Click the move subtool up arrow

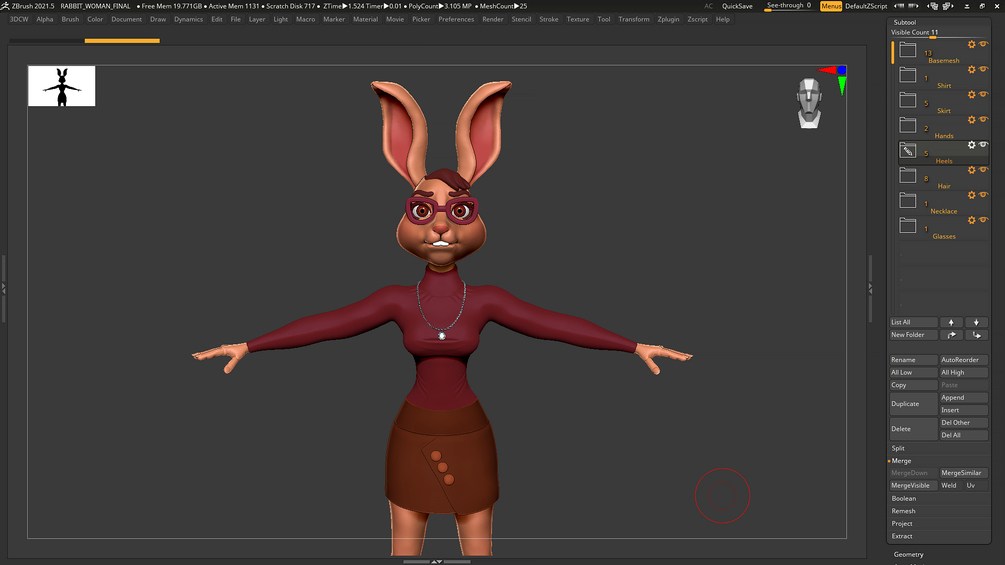pyautogui.click(x=951, y=322)
